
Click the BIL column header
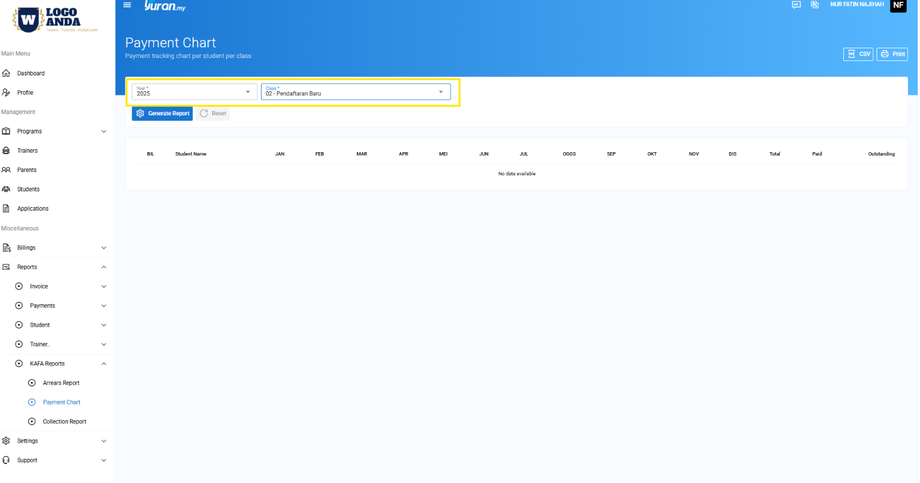[150, 154]
